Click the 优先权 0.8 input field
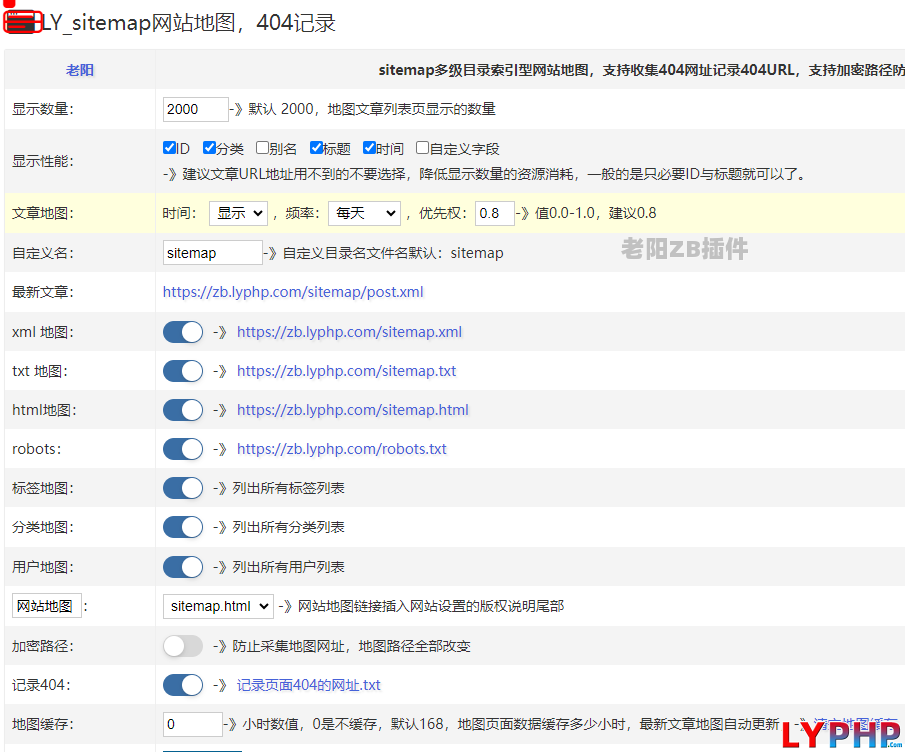 pyautogui.click(x=494, y=213)
